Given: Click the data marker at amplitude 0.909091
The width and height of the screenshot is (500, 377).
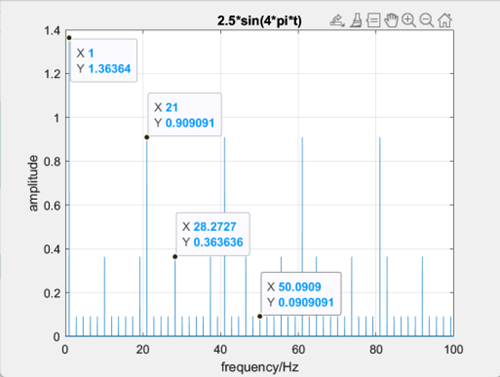Looking at the screenshot, I should pos(147,137).
